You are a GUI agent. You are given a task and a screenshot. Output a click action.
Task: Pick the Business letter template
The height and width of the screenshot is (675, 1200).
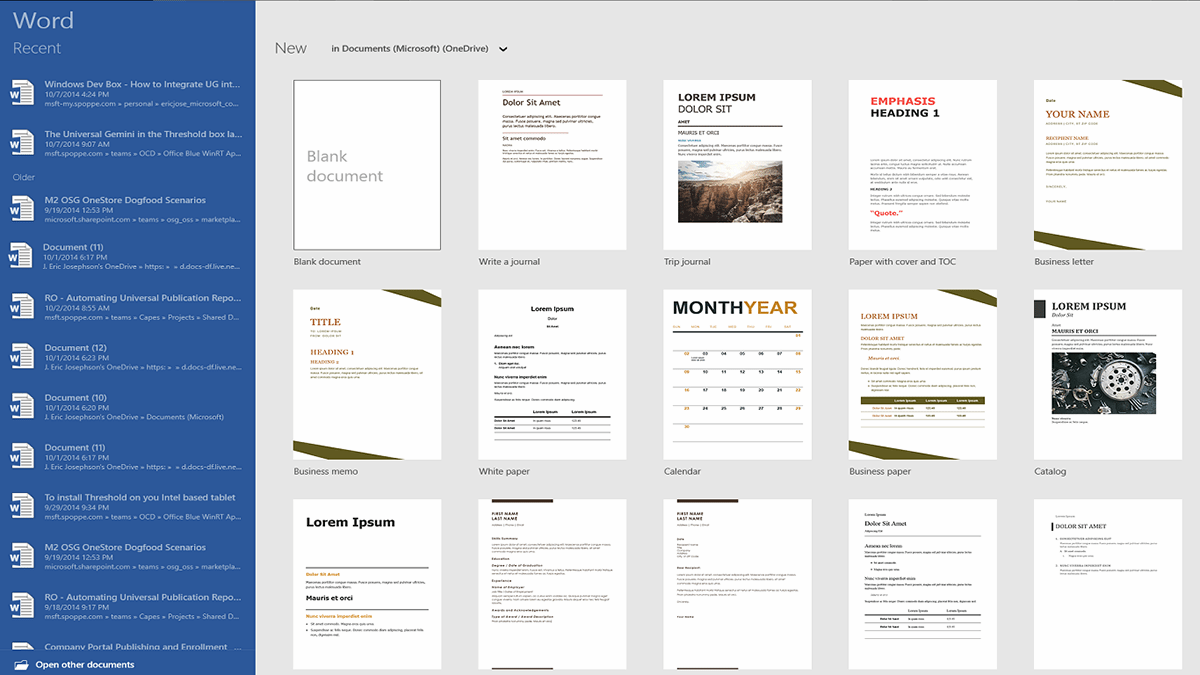click(x=1108, y=165)
